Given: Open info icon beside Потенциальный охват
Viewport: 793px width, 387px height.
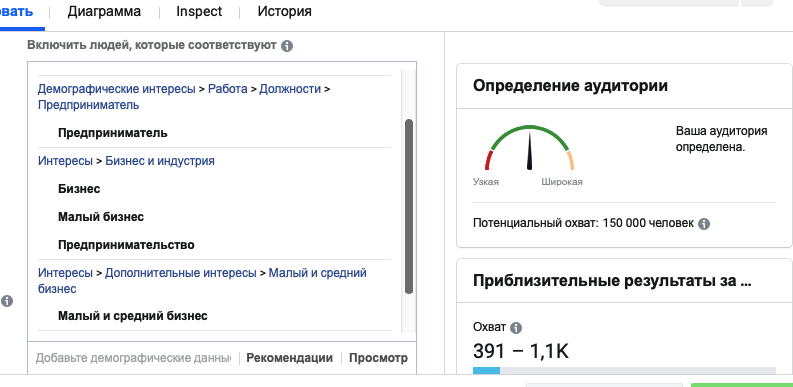Looking at the screenshot, I should click(703, 224).
